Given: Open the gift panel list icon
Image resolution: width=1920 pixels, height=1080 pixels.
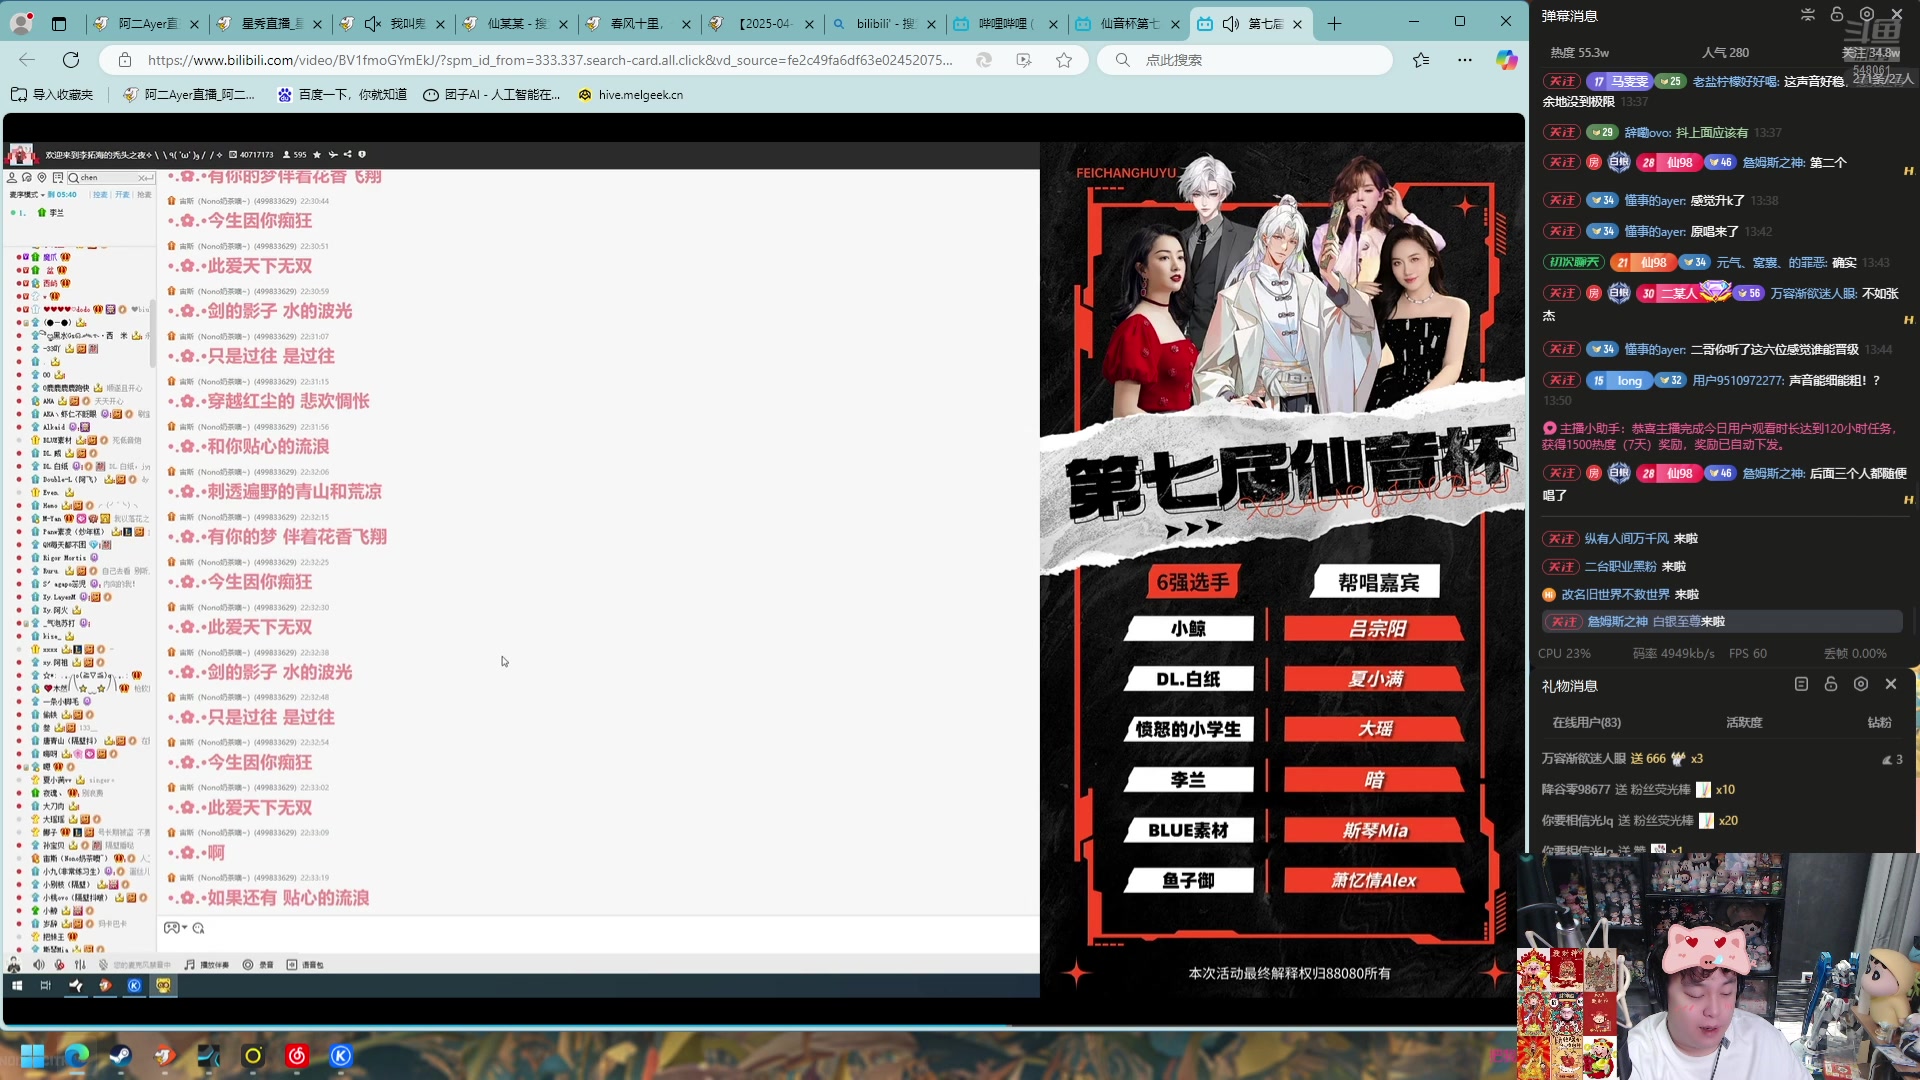Looking at the screenshot, I should point(1801,684).
